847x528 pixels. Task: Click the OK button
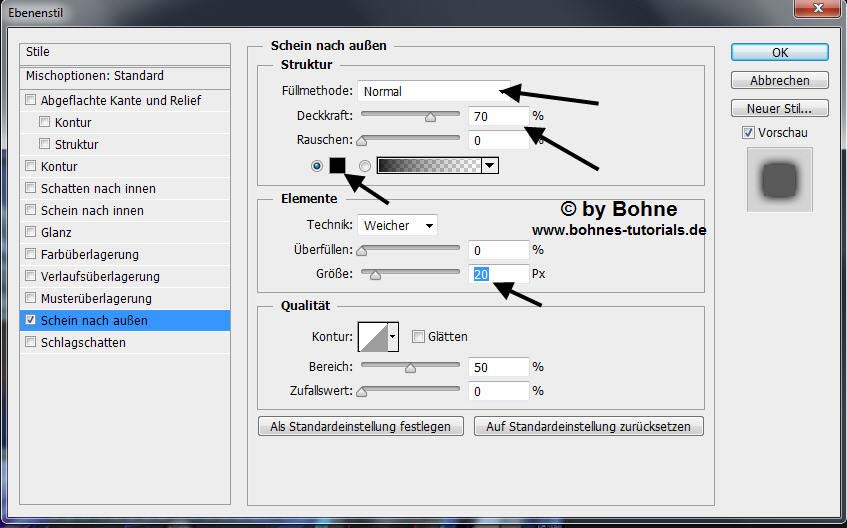click(x=779, y=52)
